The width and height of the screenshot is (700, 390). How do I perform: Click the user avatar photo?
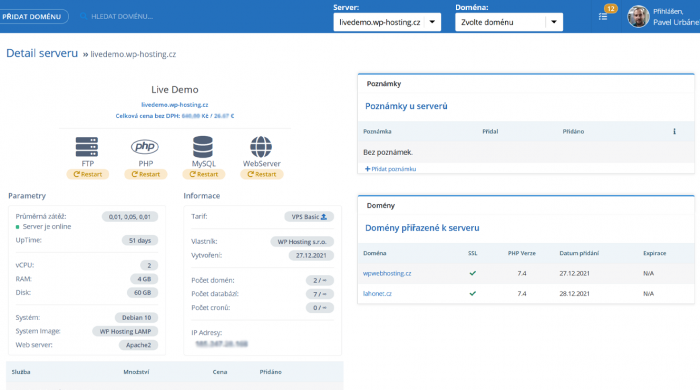[x=638, y=17]
